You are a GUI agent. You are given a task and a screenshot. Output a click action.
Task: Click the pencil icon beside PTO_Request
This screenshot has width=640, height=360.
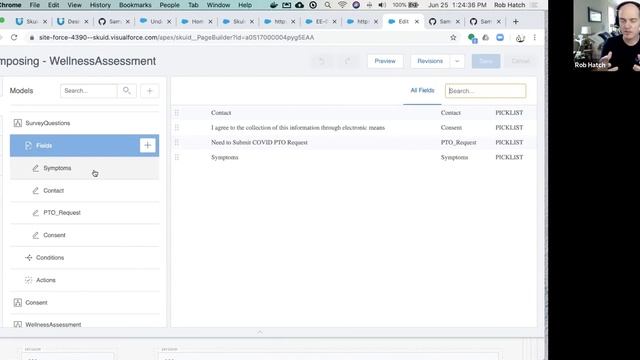coord(36,213)
